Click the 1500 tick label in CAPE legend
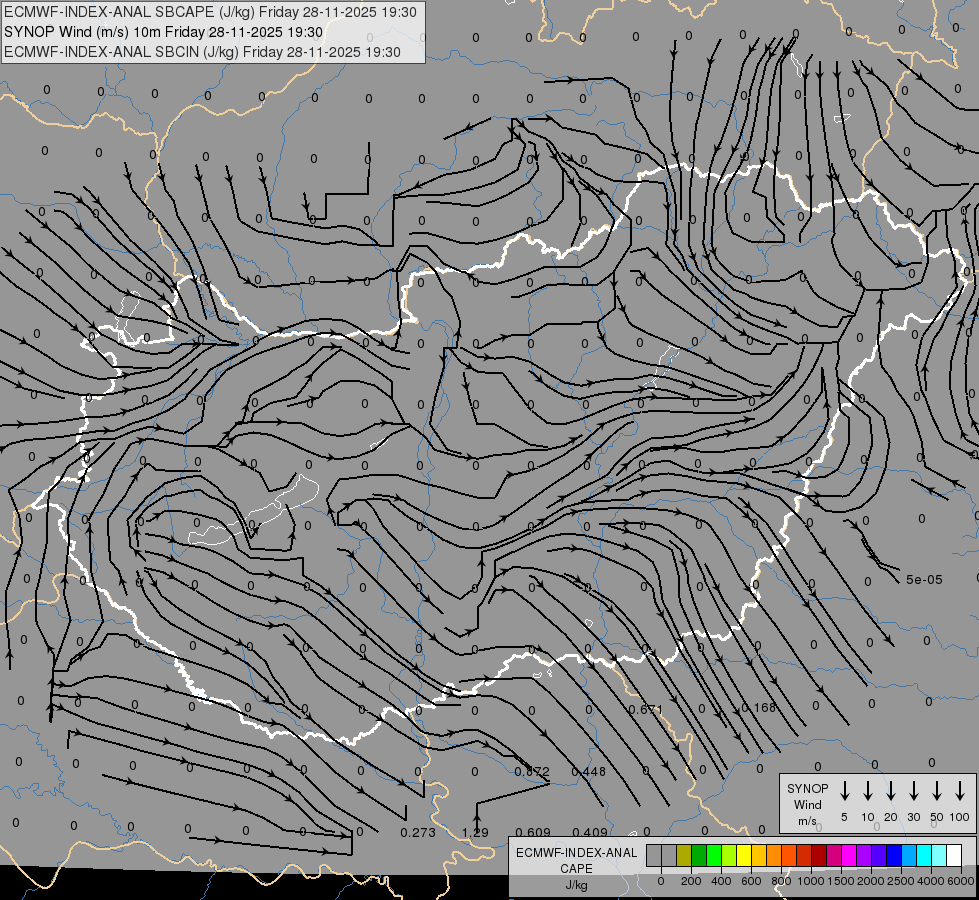This screenshot has height=900, width=979. (x=841, y=881)
